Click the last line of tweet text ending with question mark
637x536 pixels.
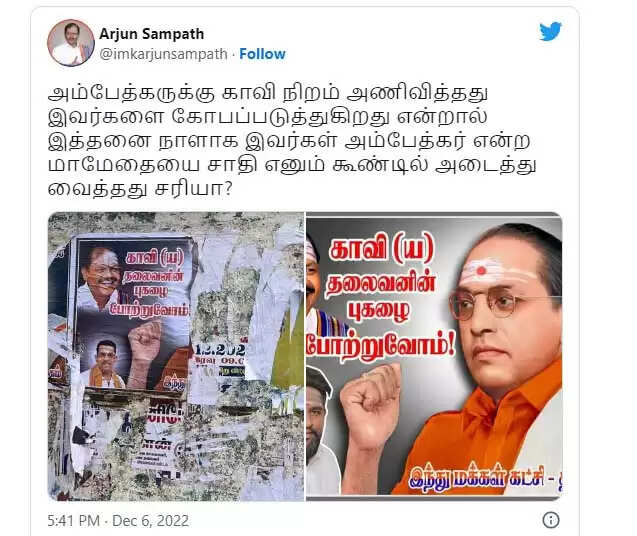click(140, 189)
